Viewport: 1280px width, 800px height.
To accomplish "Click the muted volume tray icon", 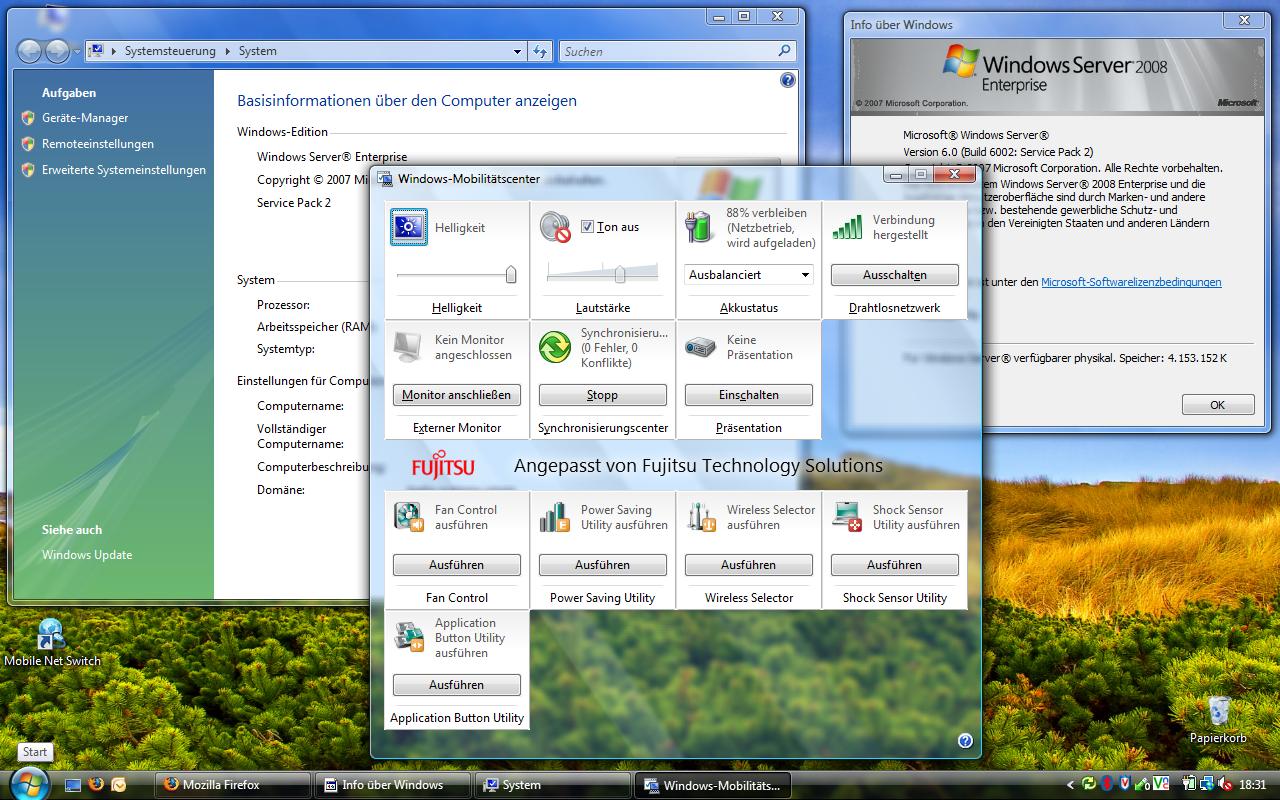I will click(1225, 785).
